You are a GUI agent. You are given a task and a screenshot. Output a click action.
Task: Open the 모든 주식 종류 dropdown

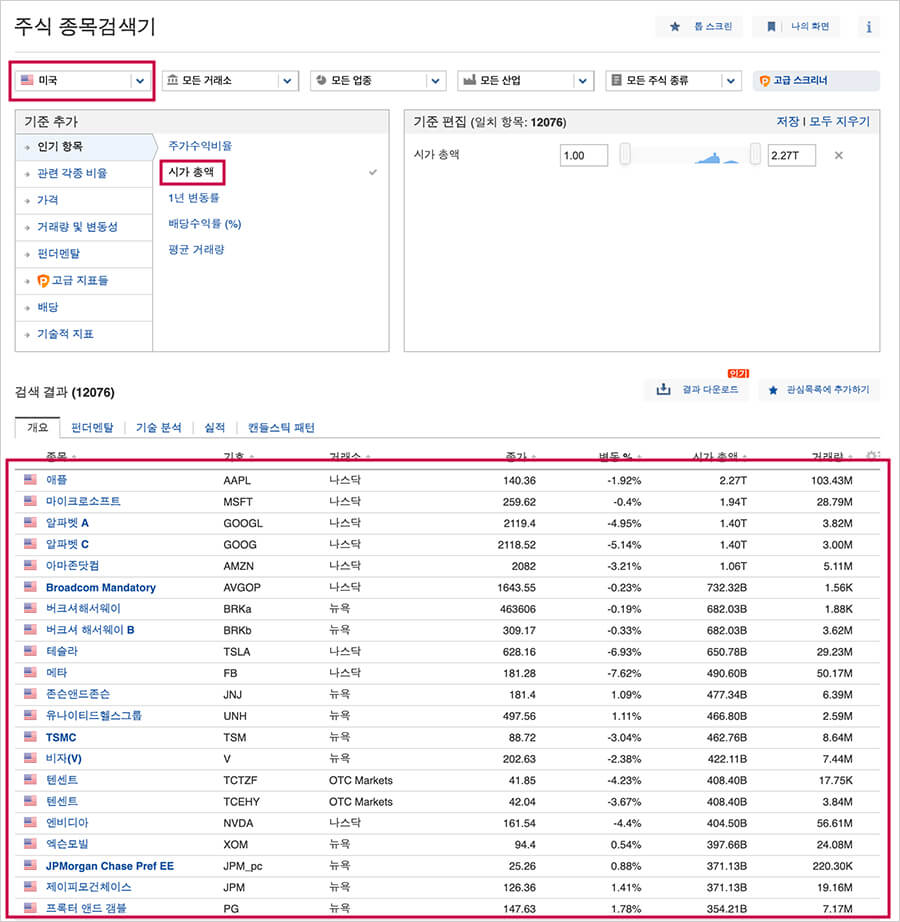pyautogui.click(x=673, y=81)
